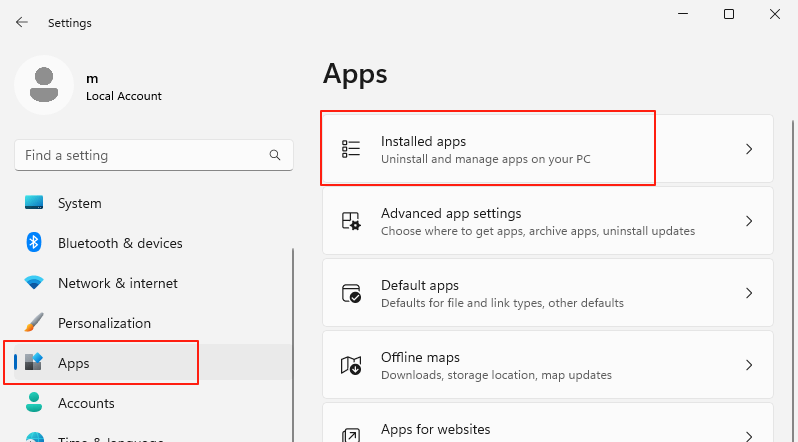
Task: Expand Installed apps using its chevron
Action: tap(749, 149)
